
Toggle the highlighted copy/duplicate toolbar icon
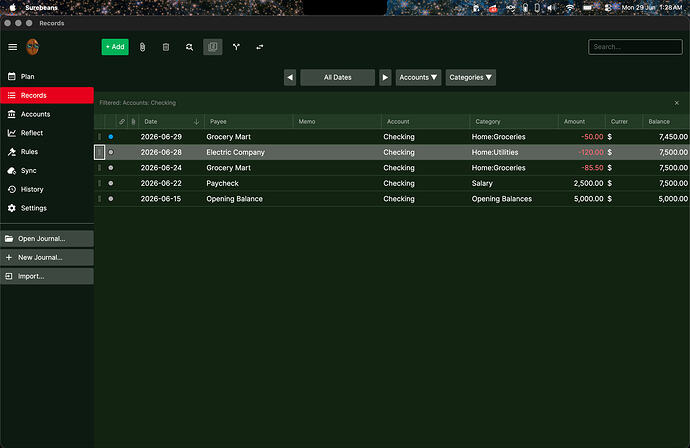[x=213, y=47]
